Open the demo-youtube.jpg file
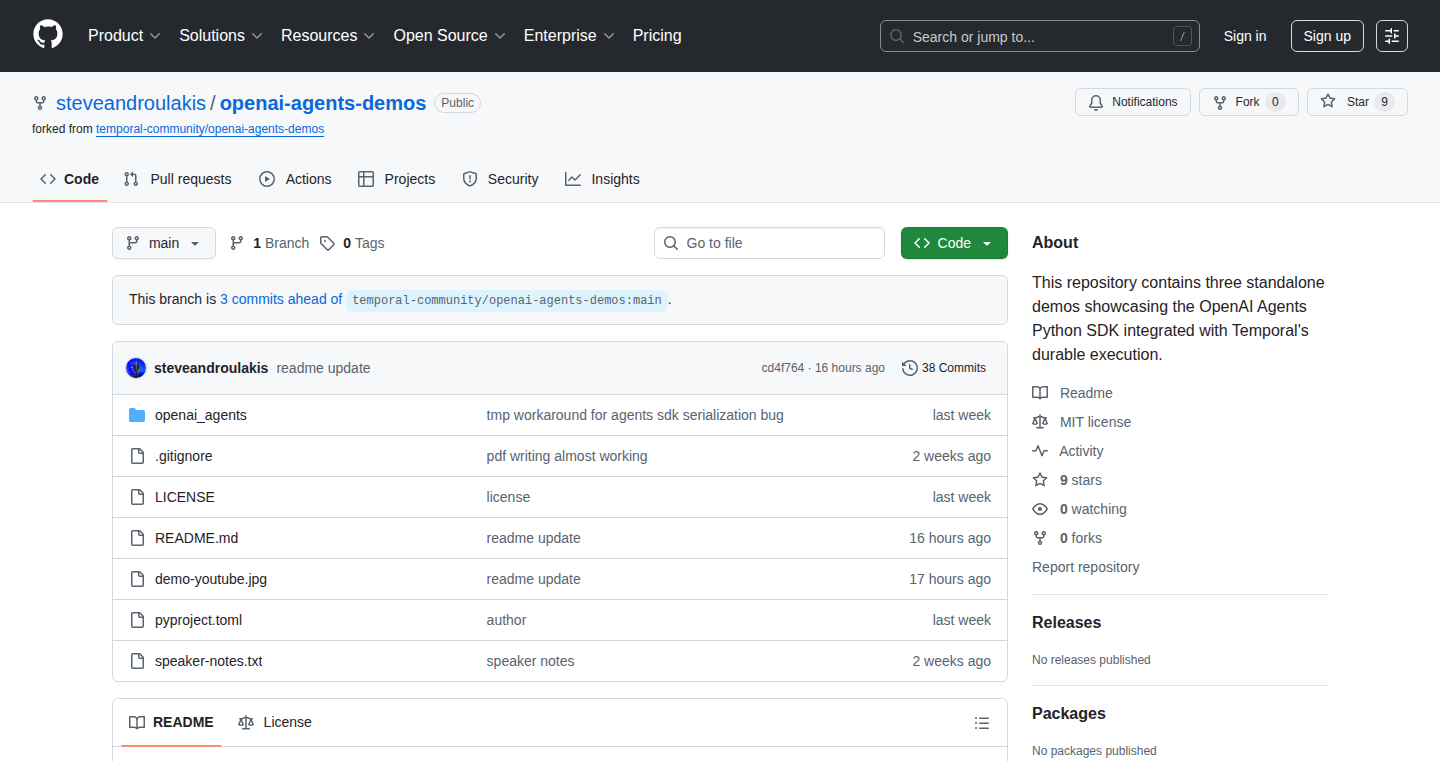 click(211, 579)
